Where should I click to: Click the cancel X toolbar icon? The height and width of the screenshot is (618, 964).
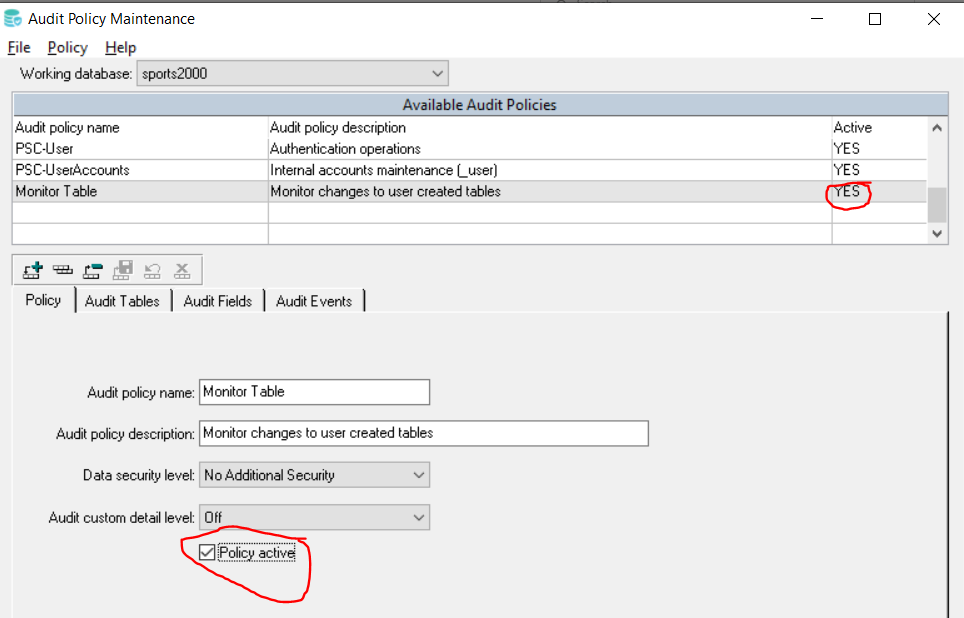[182, 270]
